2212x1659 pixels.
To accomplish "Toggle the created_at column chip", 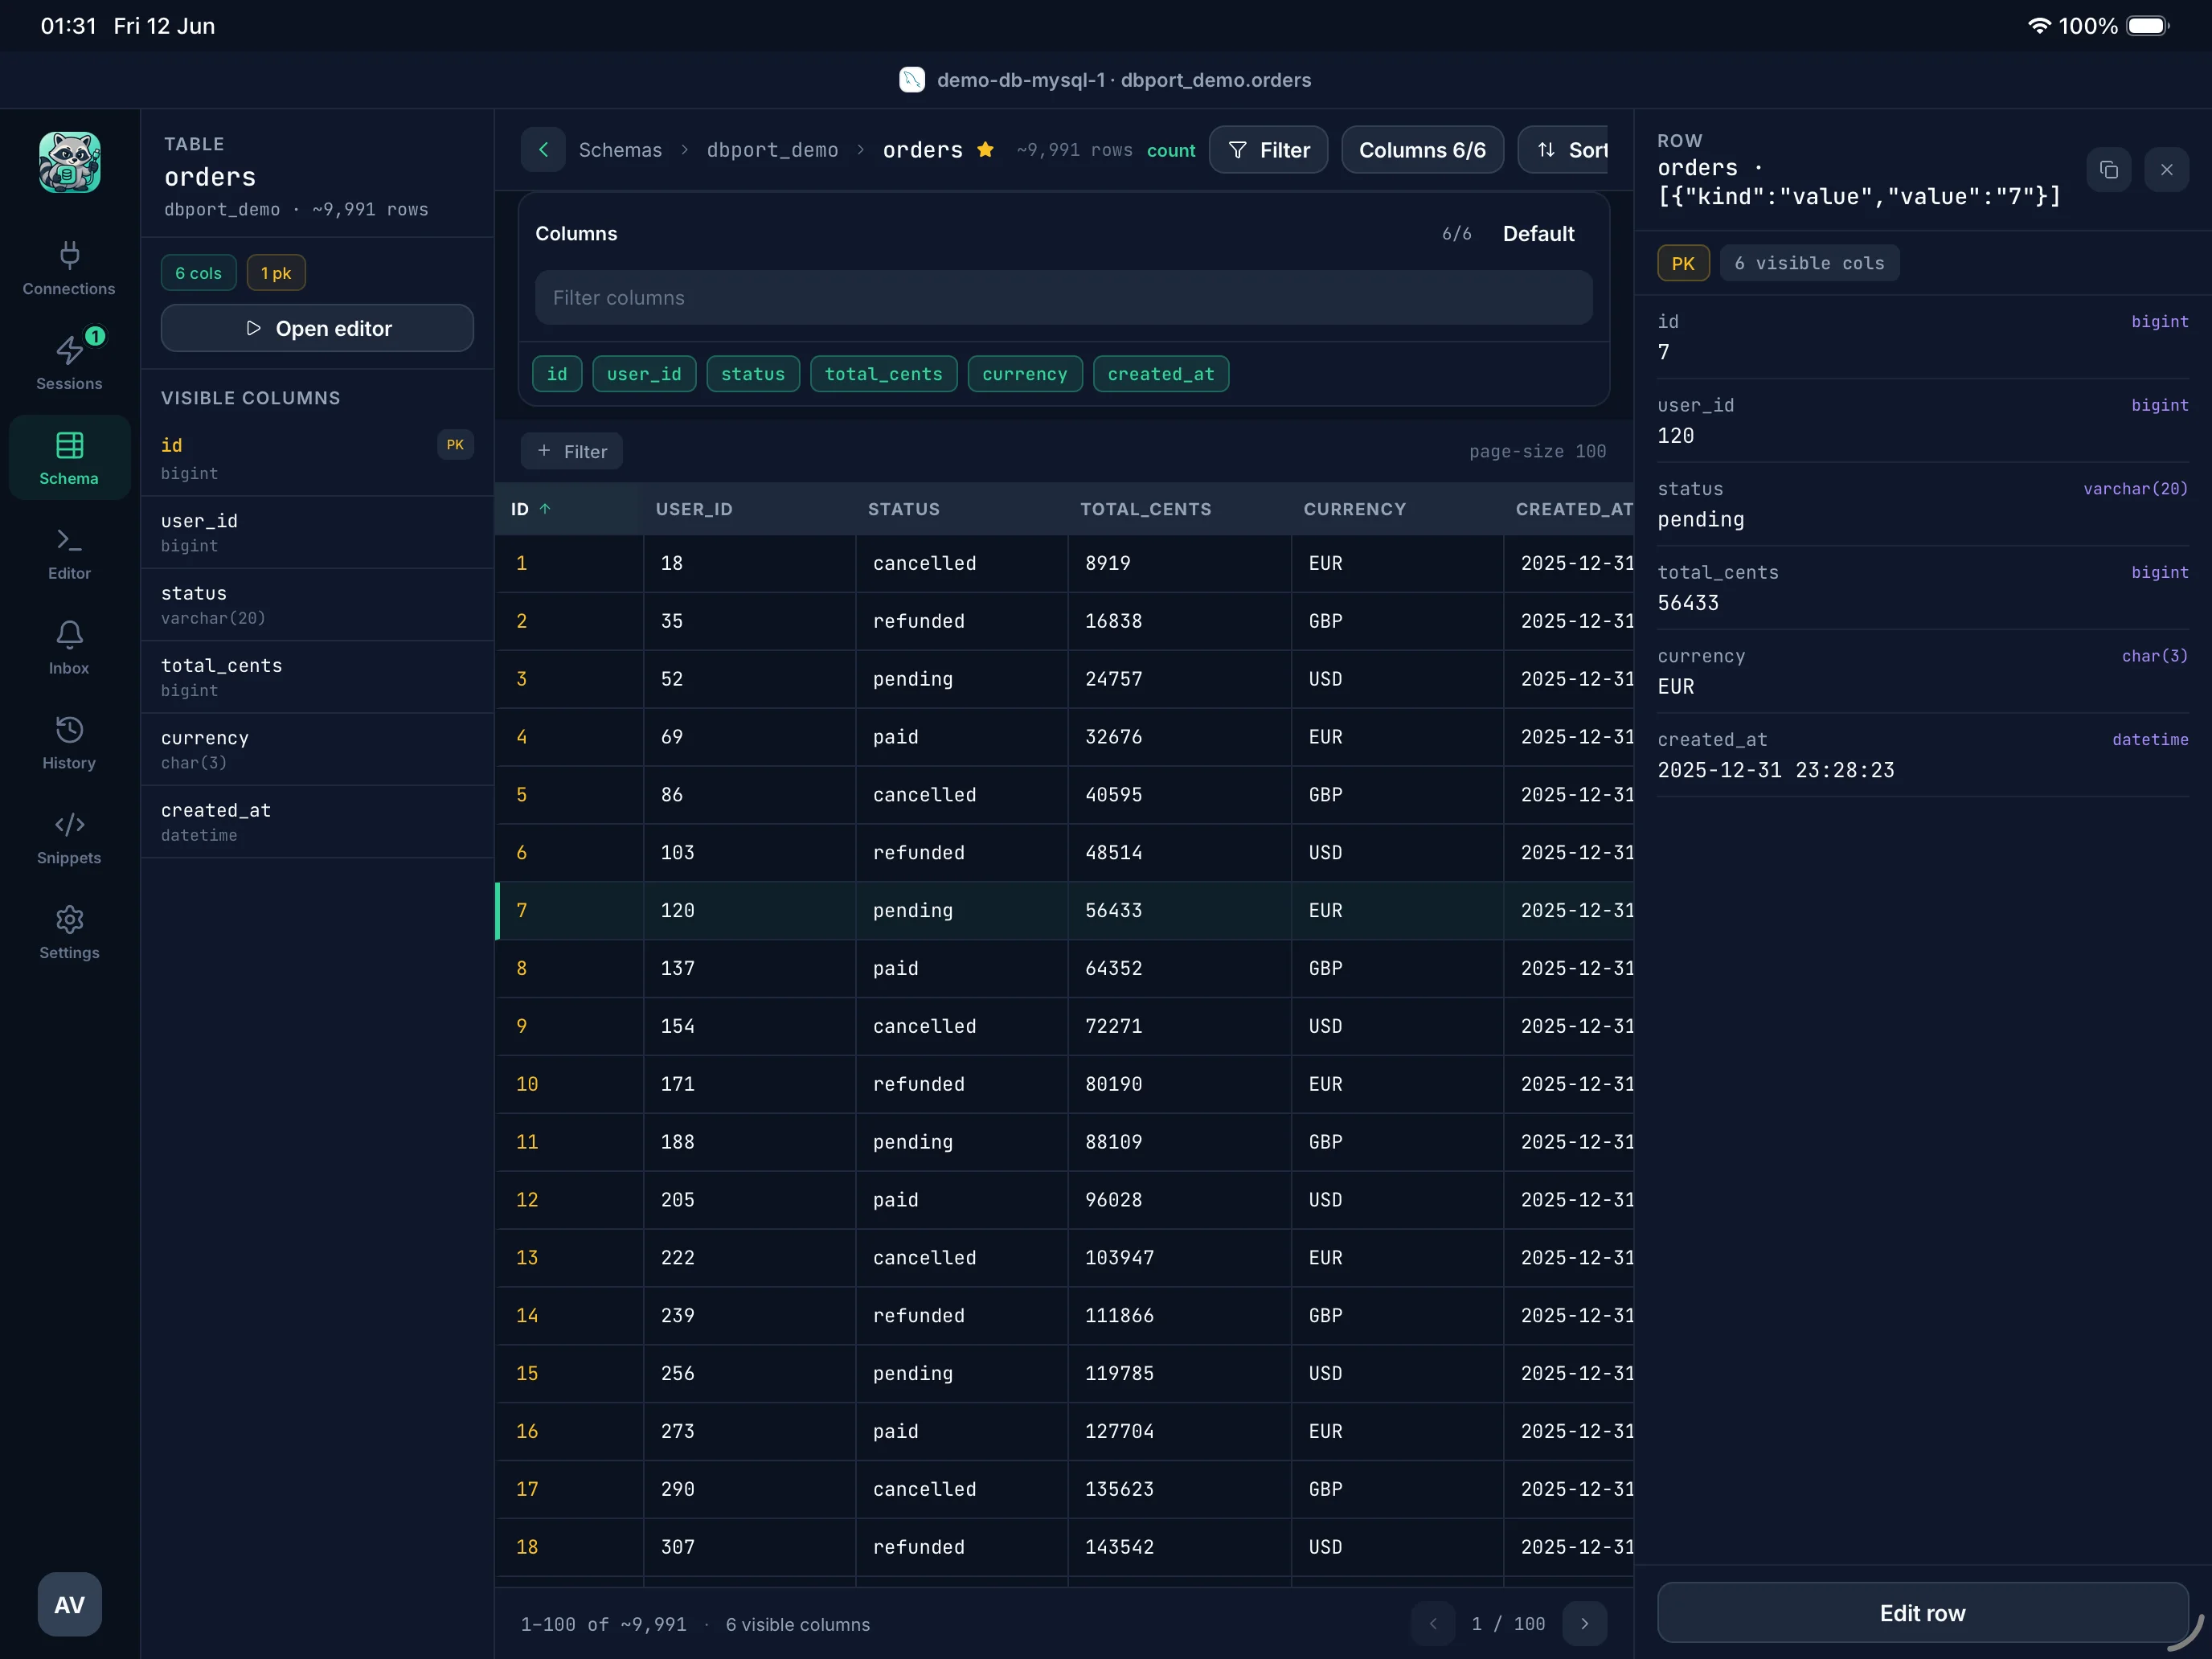I will coord(1161,374).
